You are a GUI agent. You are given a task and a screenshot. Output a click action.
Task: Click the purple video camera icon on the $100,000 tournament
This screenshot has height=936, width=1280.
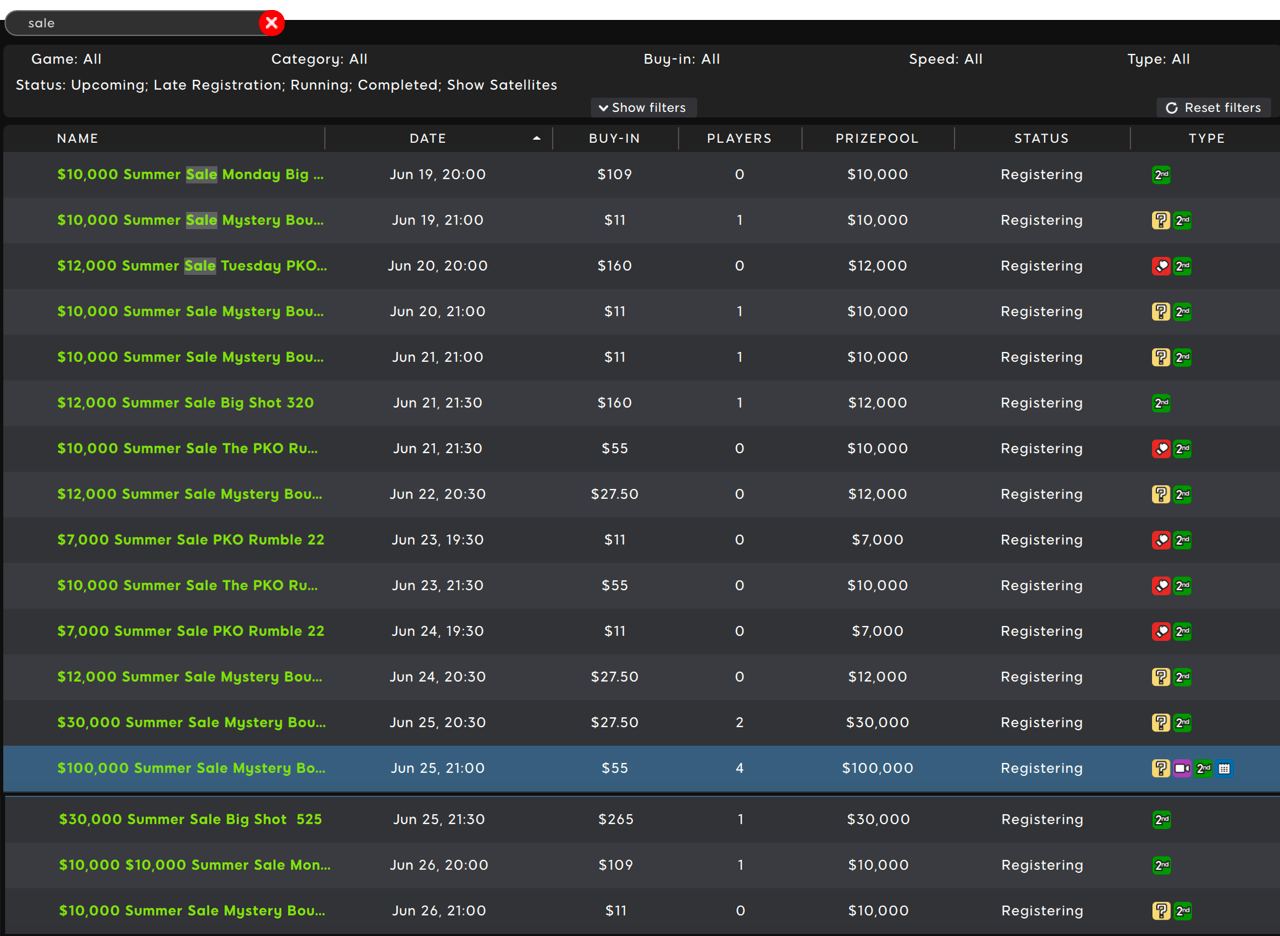[1182, 768]
